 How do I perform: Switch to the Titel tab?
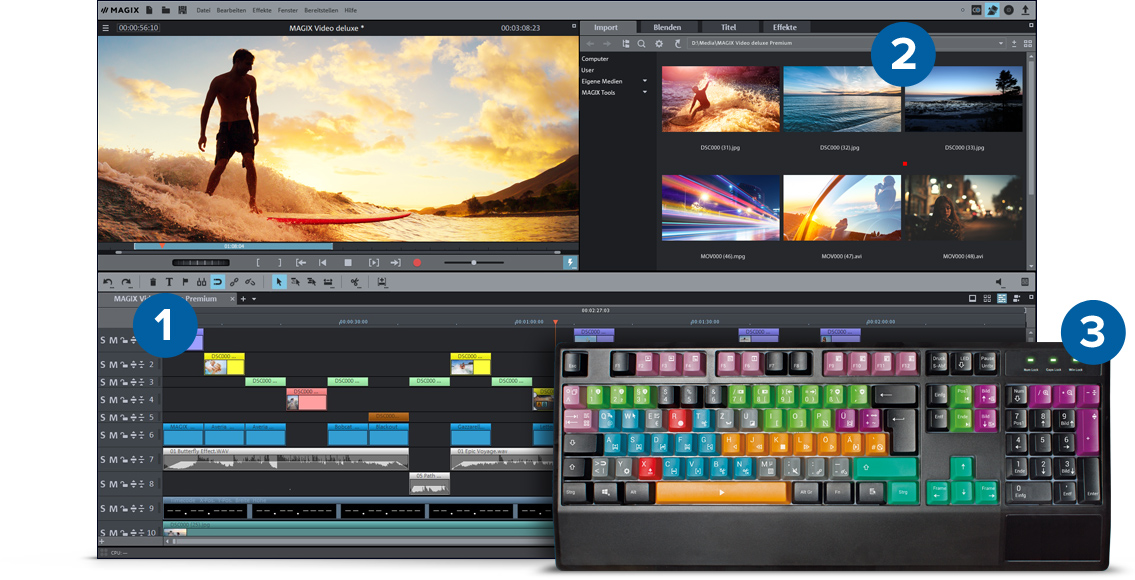728,28
